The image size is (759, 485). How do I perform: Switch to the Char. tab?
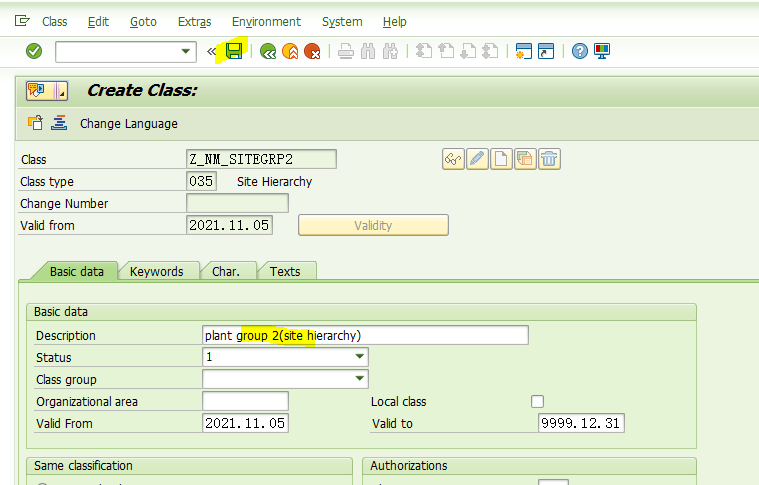point(226,271)
